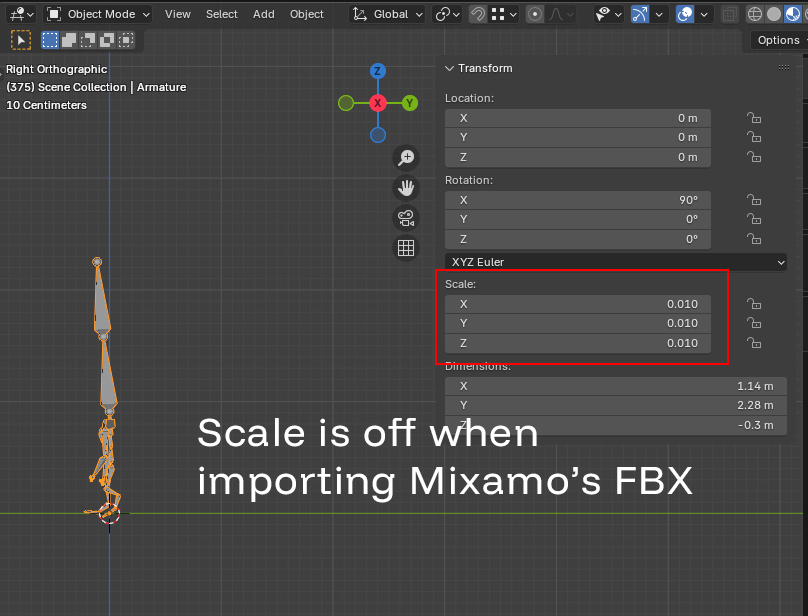The image size is (808, 616).
Task: Click the negative Z axis gizmo circle
Action: (378, 135)
